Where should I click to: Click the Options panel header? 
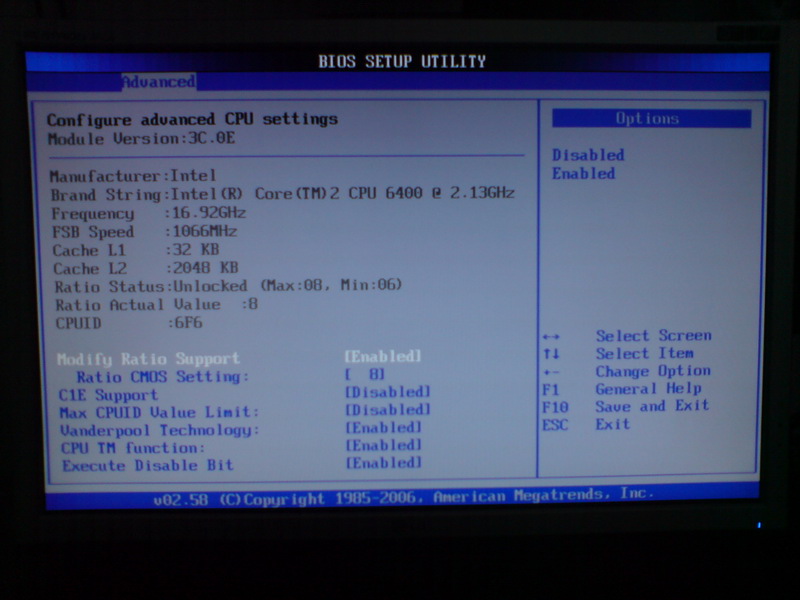coord(651,119)
